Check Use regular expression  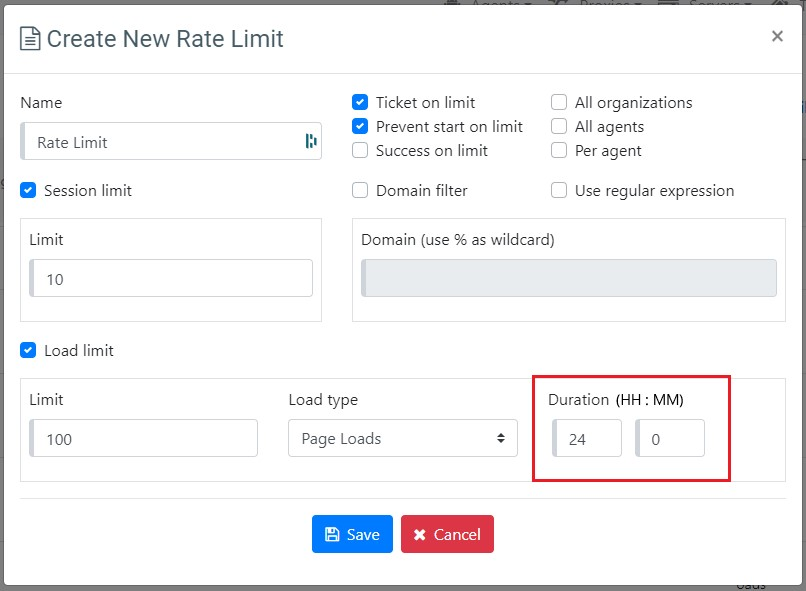[559, 190]
